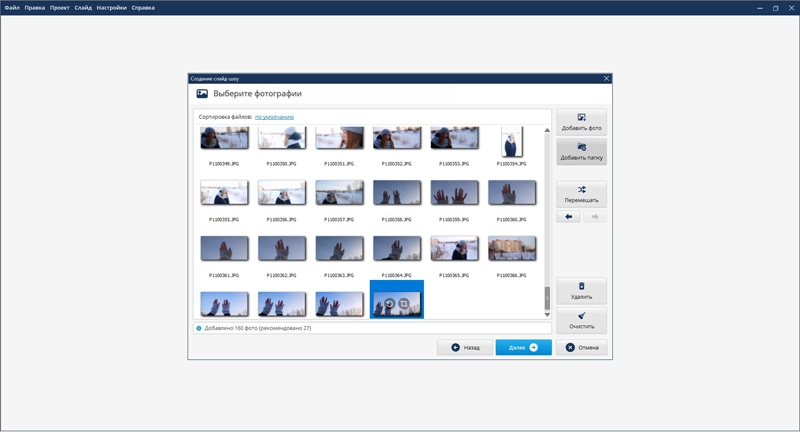Crop the selected thumbnail with its crop icon
Image resolution: width=800 pixels, height=432 pixels.
404,304
